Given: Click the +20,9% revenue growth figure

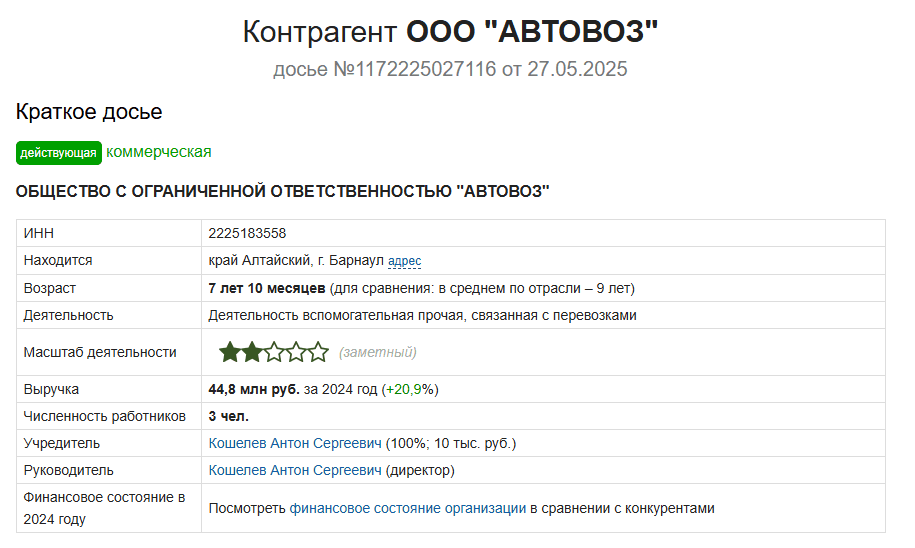Looking at the screenshot, I should coord(410,389).
